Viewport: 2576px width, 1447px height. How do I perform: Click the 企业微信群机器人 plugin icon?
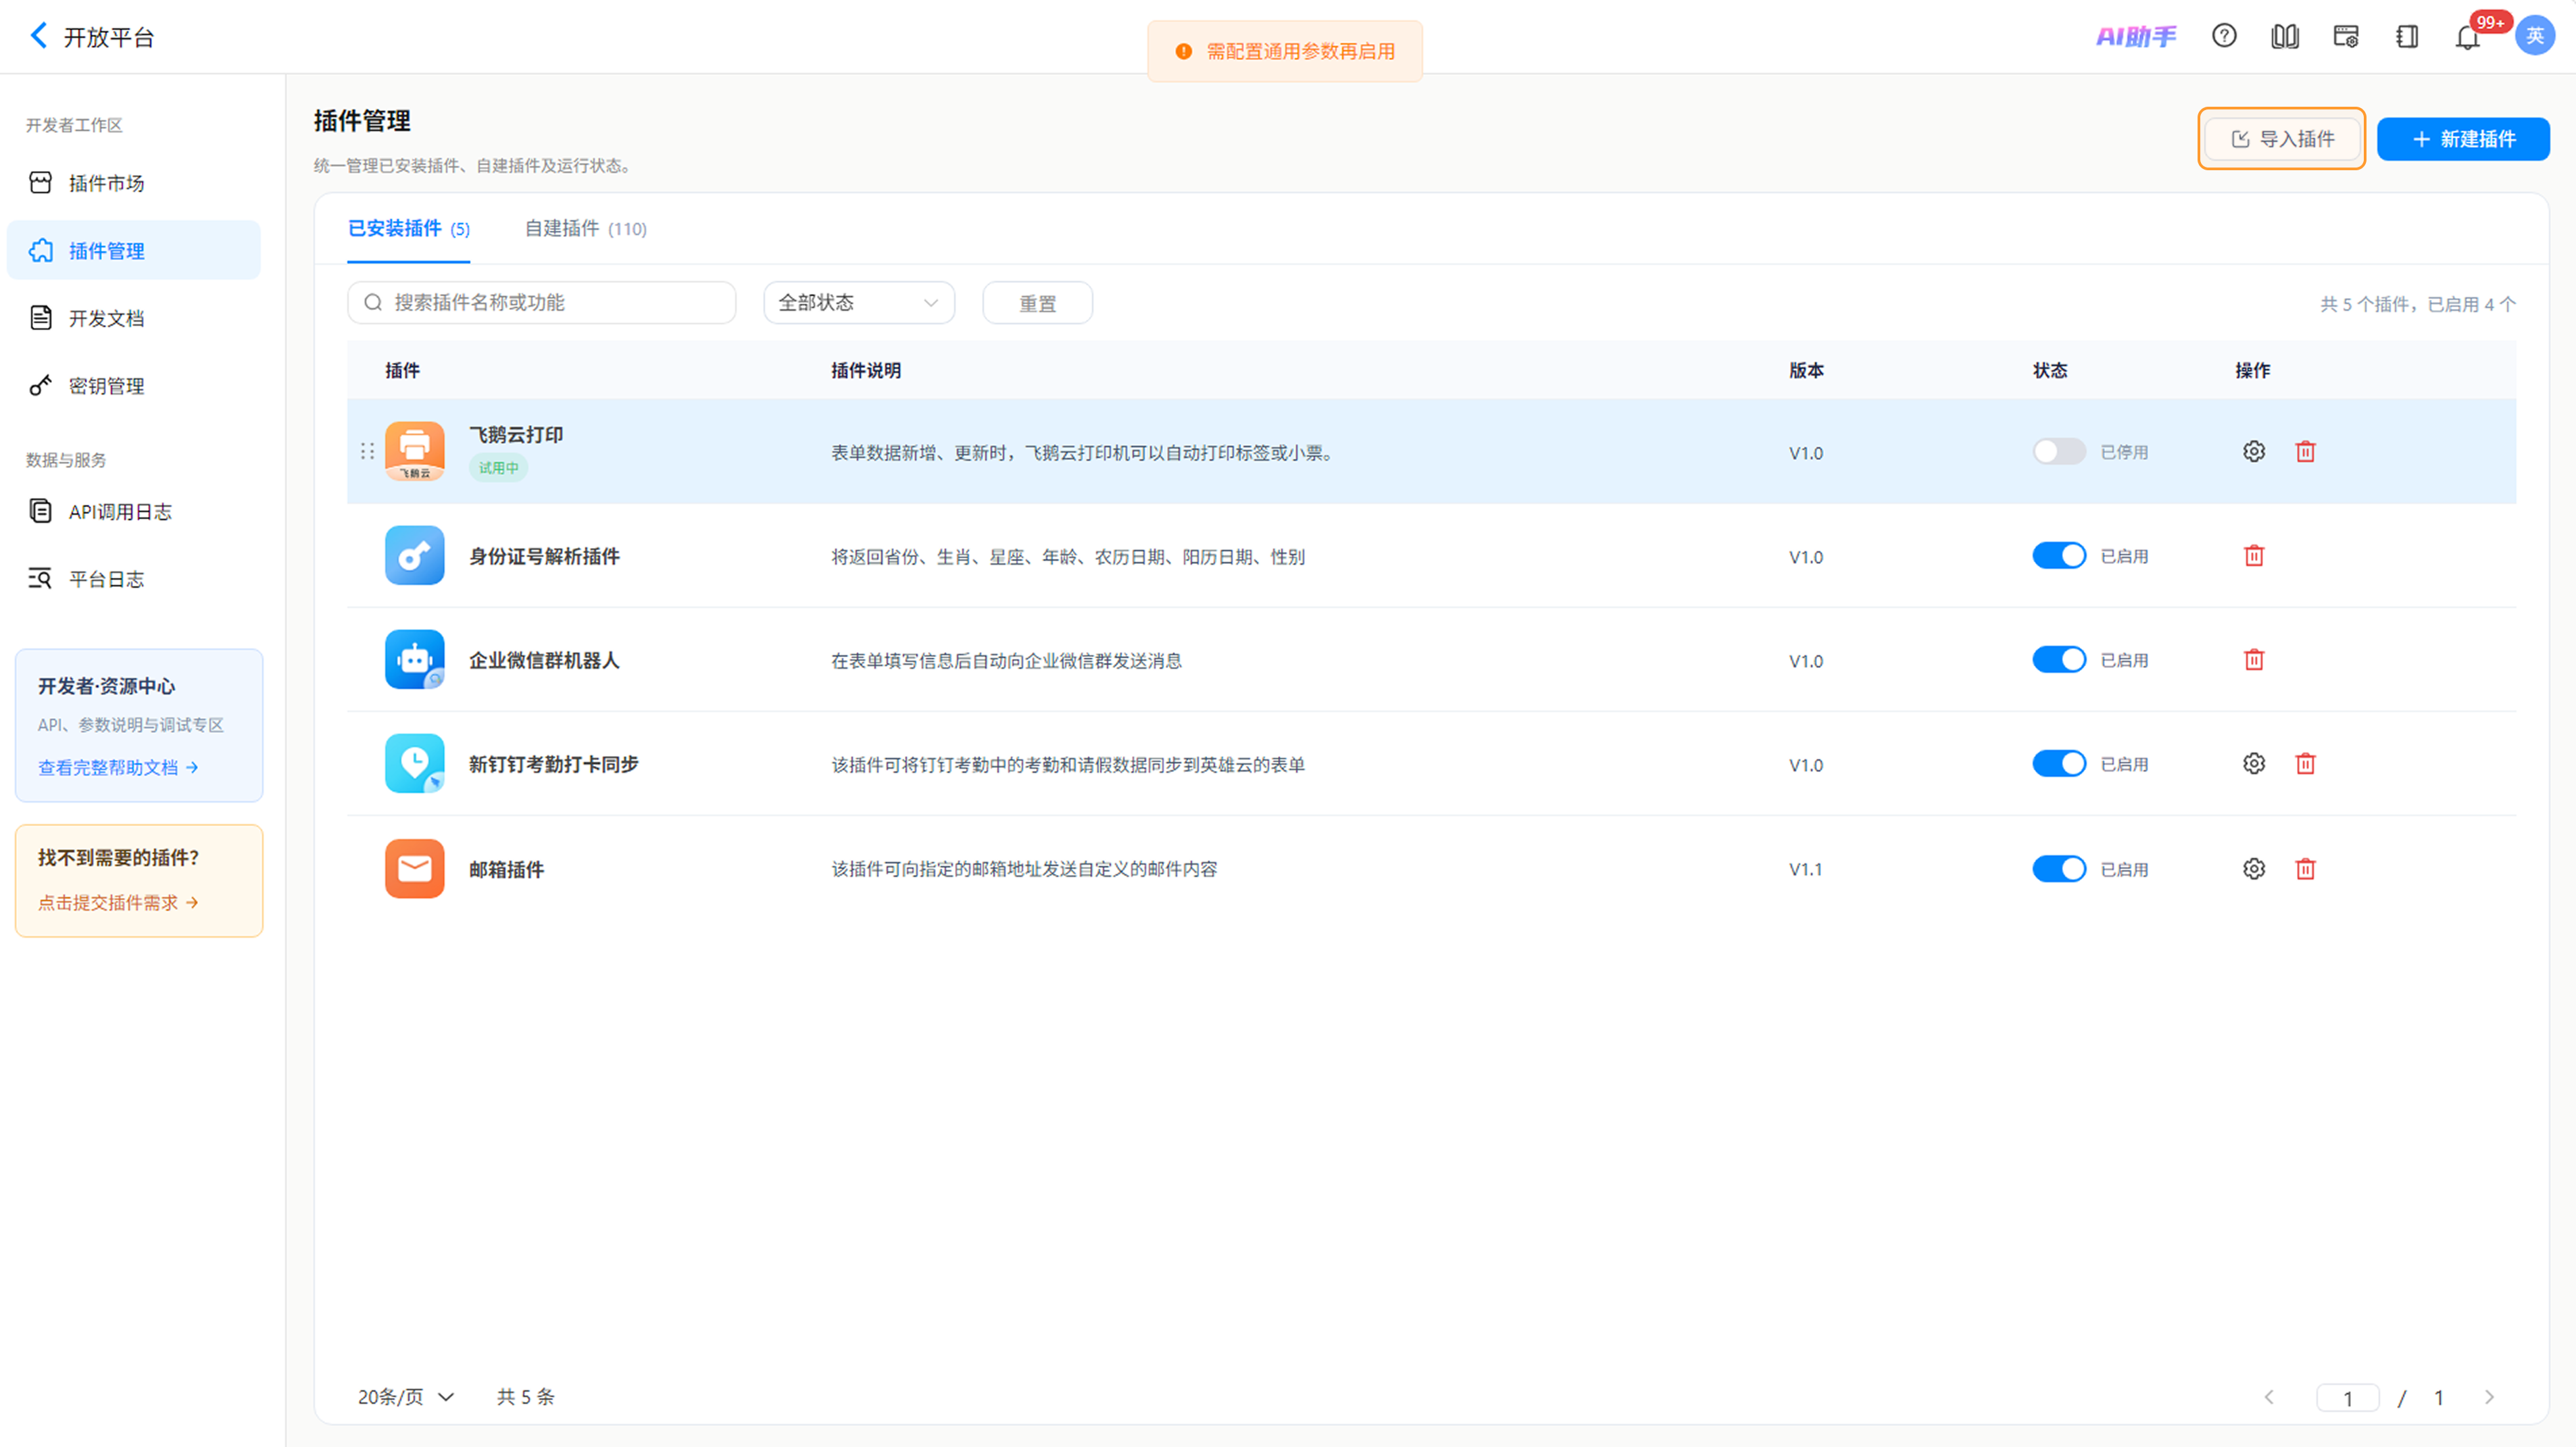click(x=414, y=660)
